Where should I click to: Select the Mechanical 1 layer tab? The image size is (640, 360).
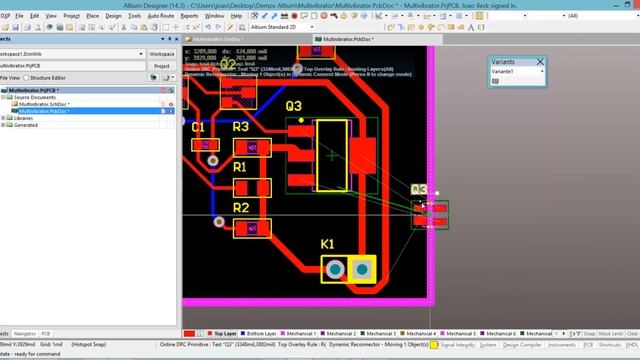(298, 333)
